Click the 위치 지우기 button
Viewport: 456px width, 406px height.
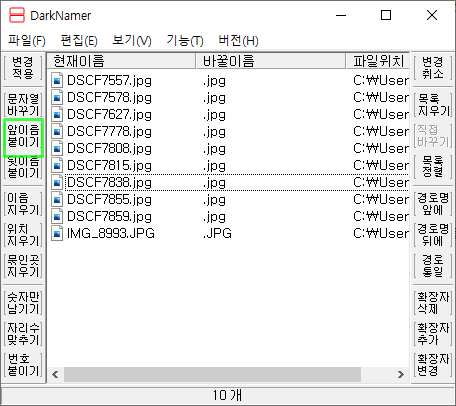[23, 235]
